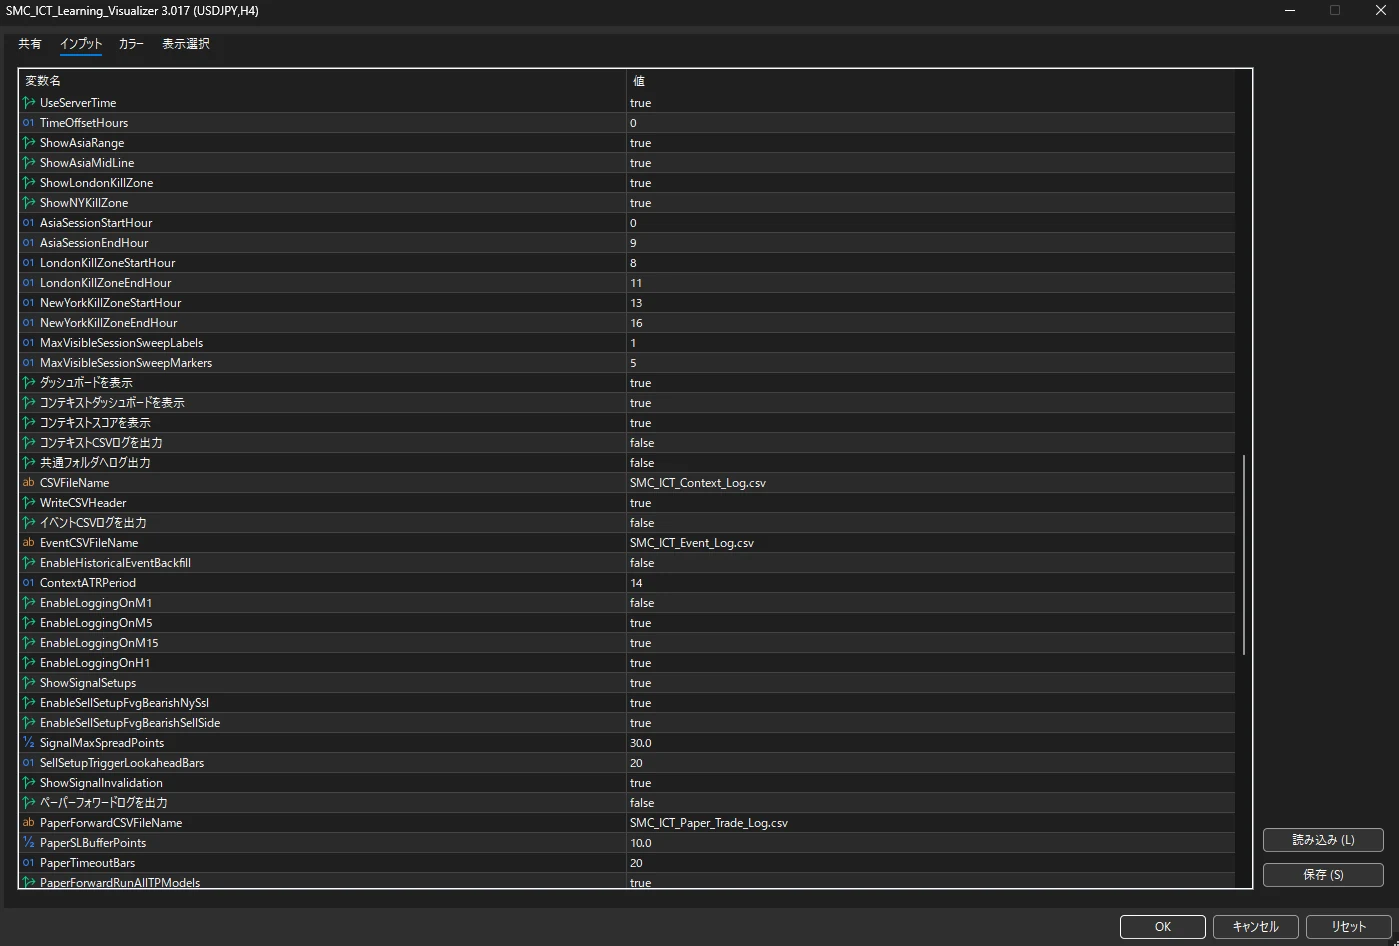The height and width of the screenshot is (946, 1399).
Task: Click the double type icon beside SignalMaxSpreadPoints
Action: click(28, 743)
